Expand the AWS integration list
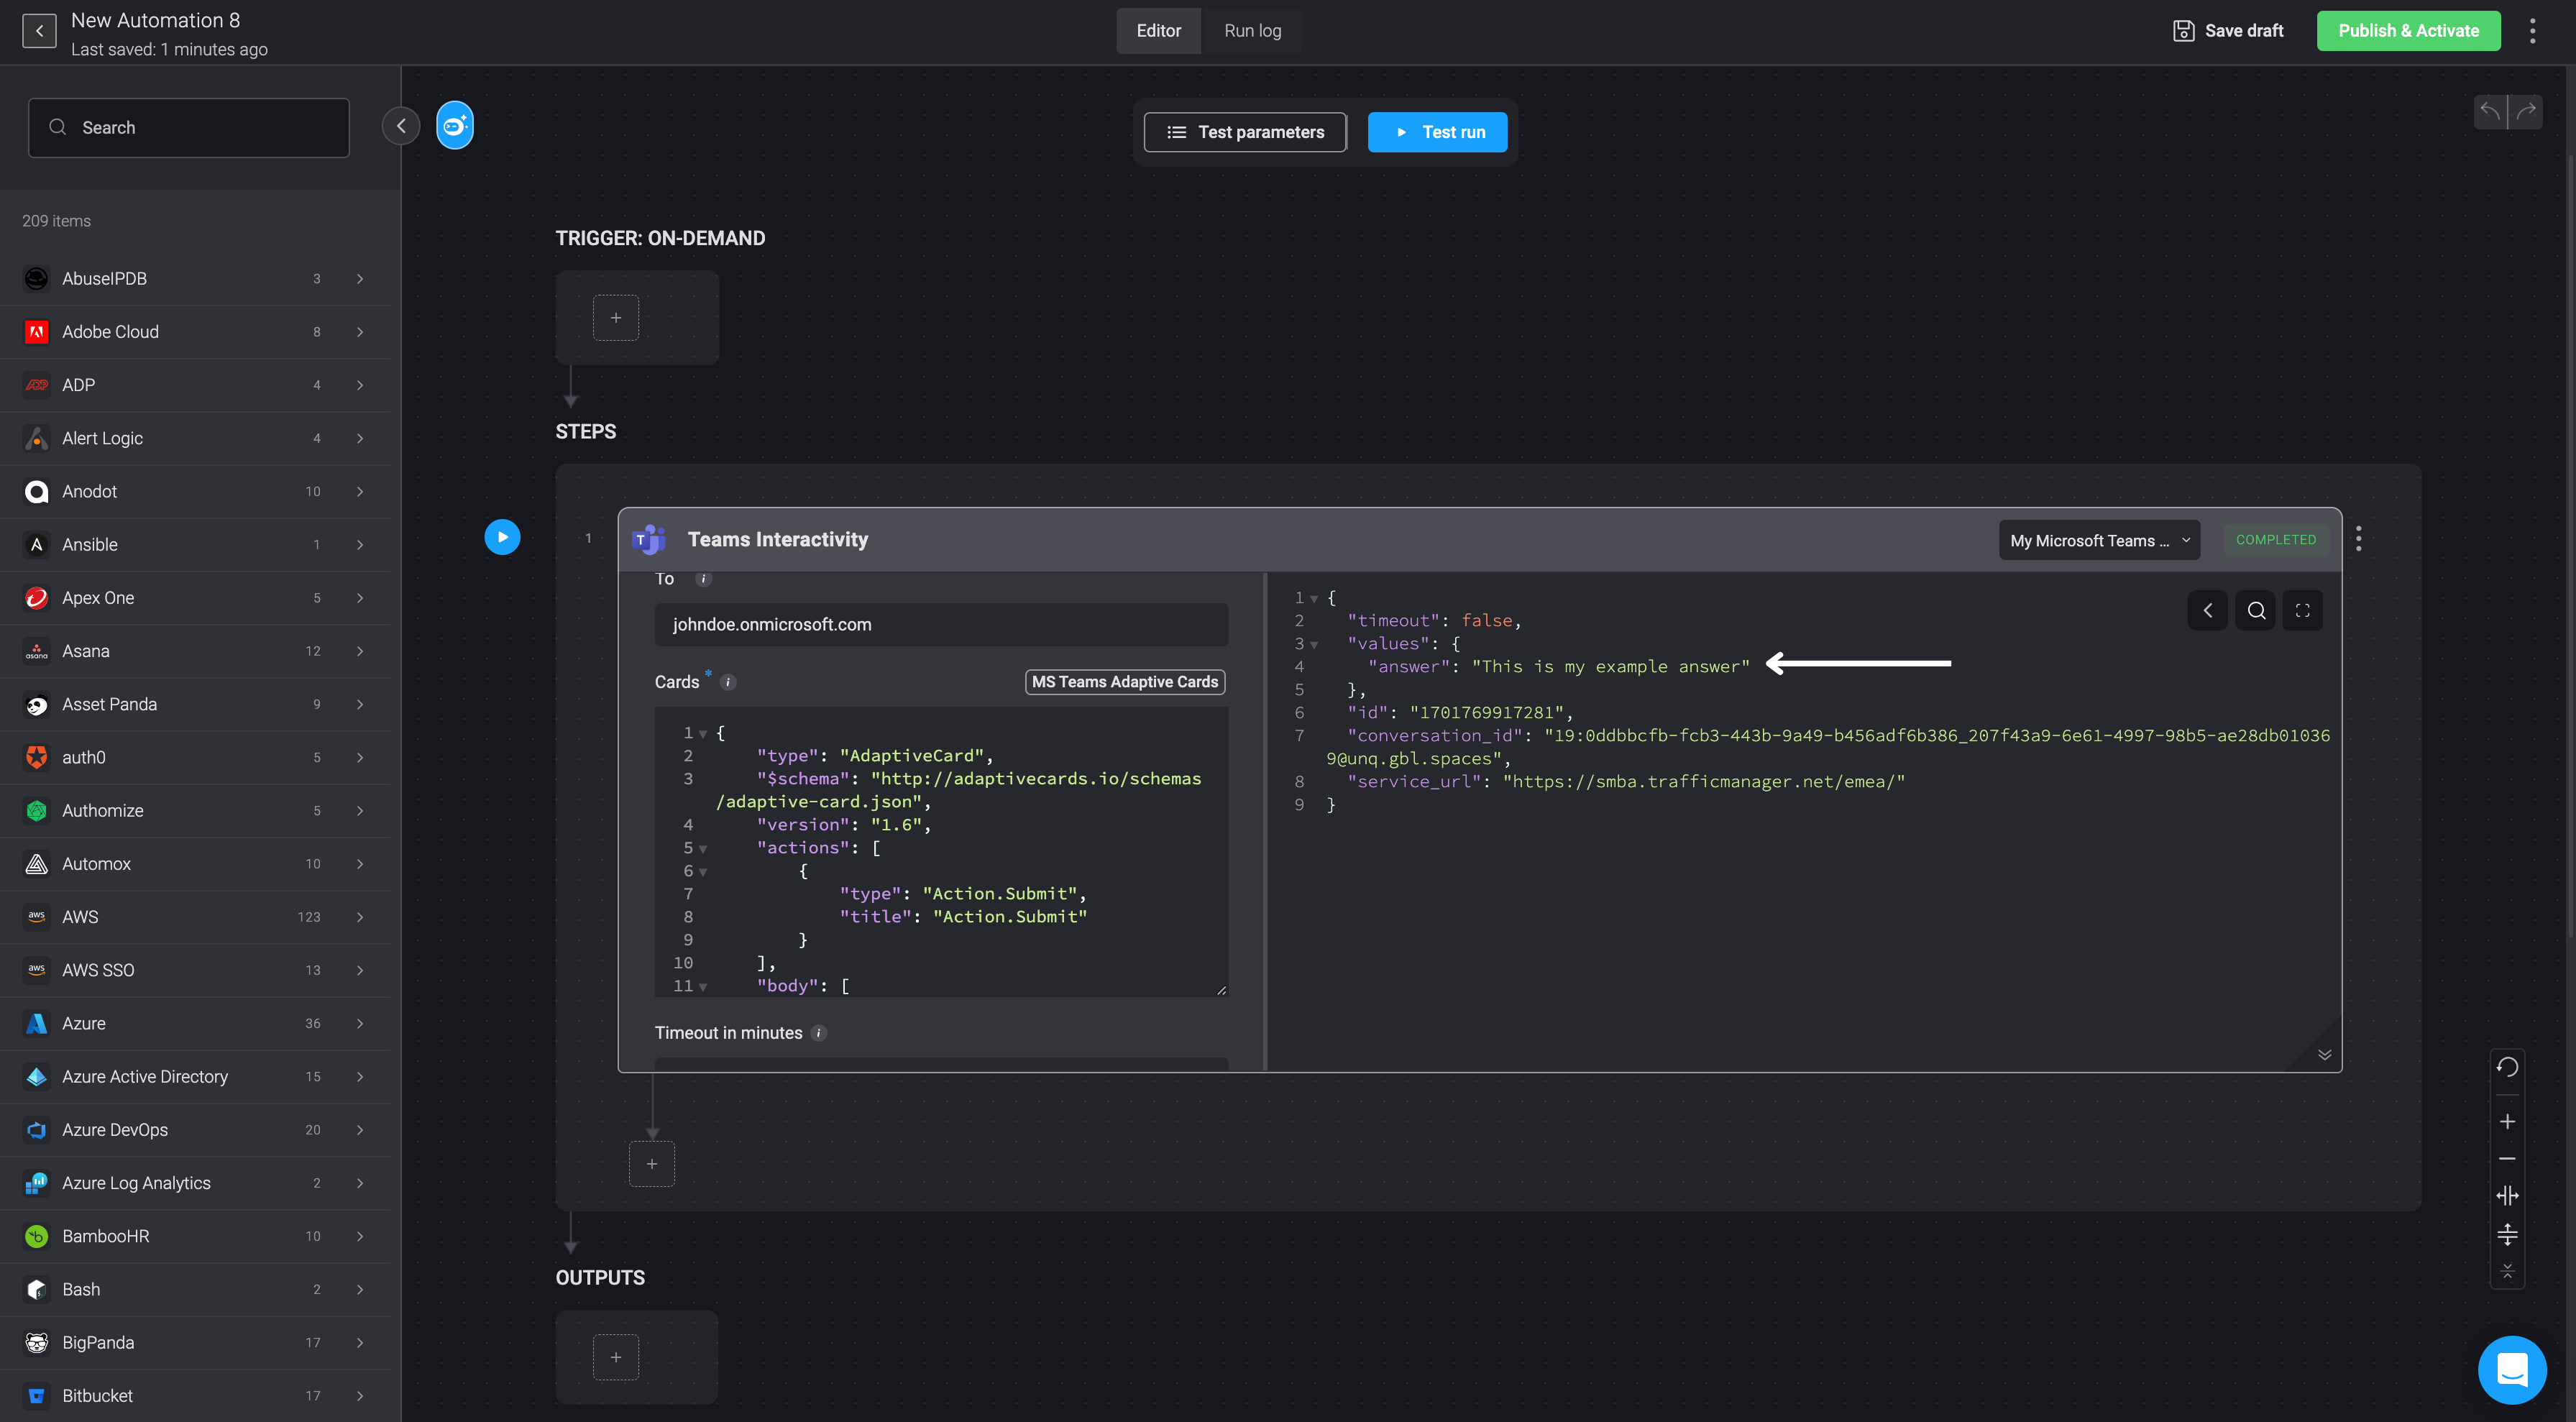The width and height of the screenshot is (2576, 1422). click(x=360, y=917)
